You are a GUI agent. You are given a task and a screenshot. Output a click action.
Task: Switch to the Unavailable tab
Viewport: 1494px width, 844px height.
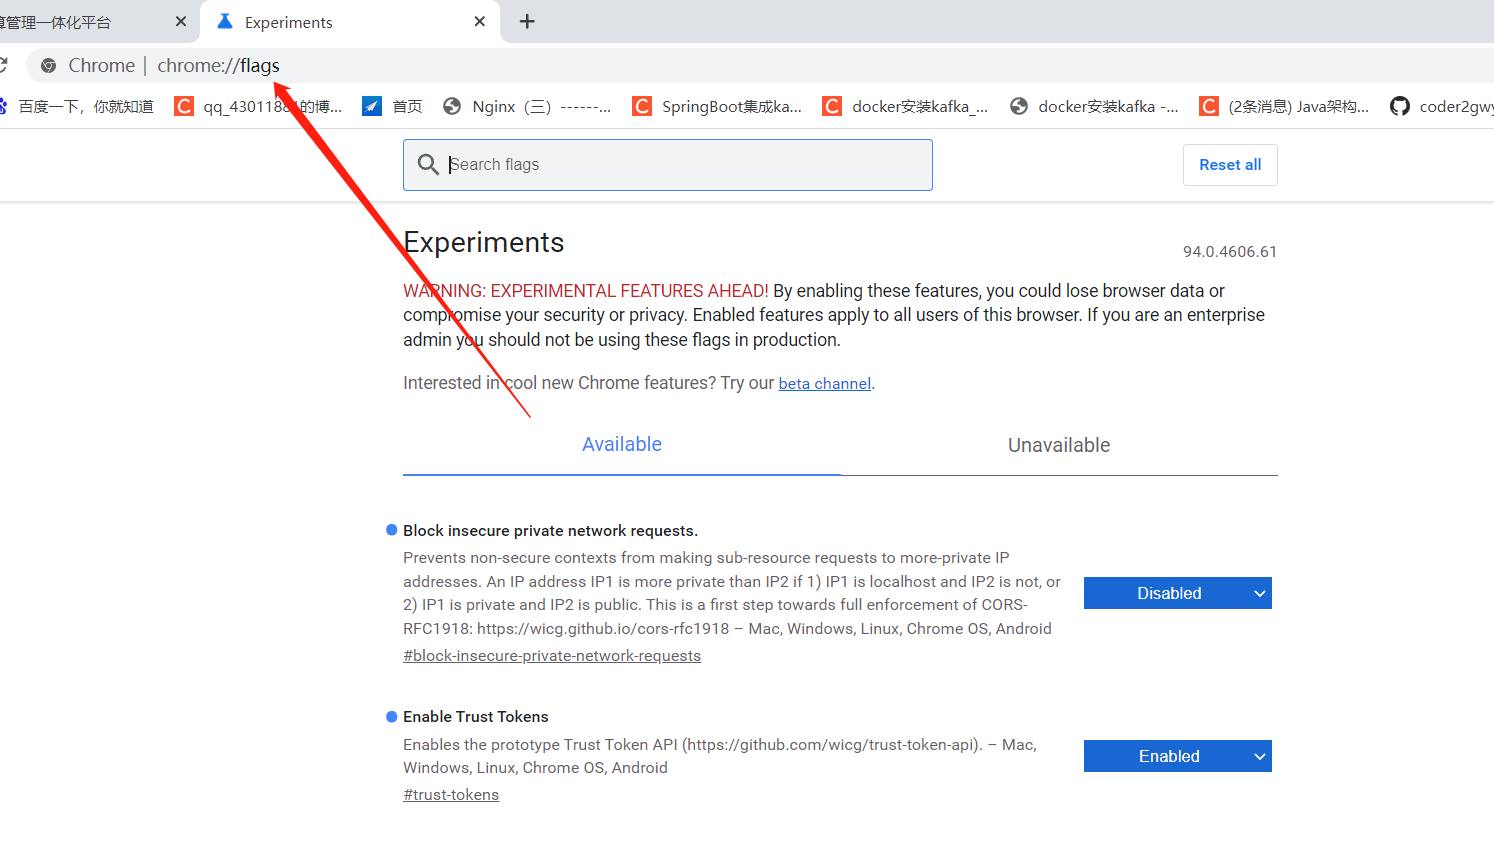pyautogui.click(x=1059, y=445)
